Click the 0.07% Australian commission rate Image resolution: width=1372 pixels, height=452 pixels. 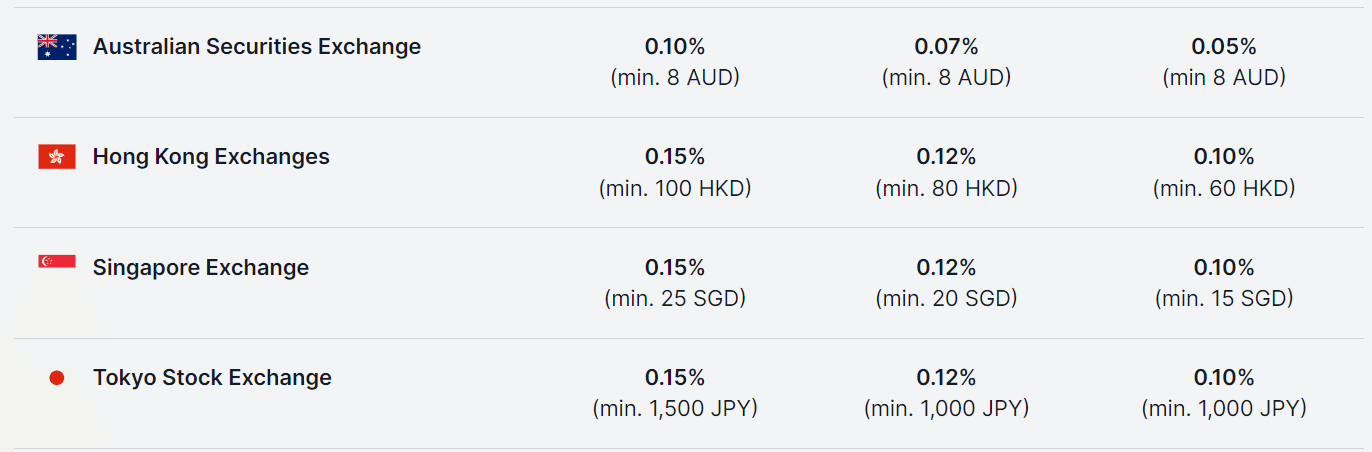(x=946, y=46)
